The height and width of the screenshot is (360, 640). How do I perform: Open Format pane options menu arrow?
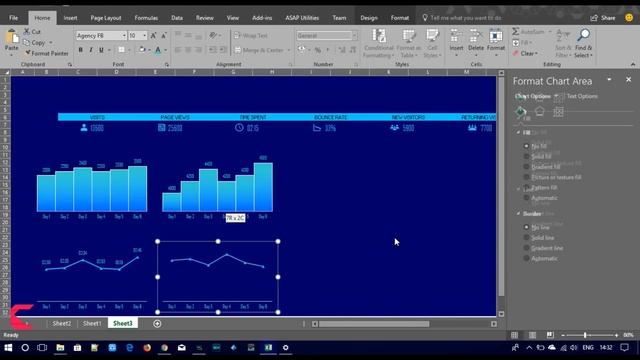pyautogui.click(x=609, y=80)
